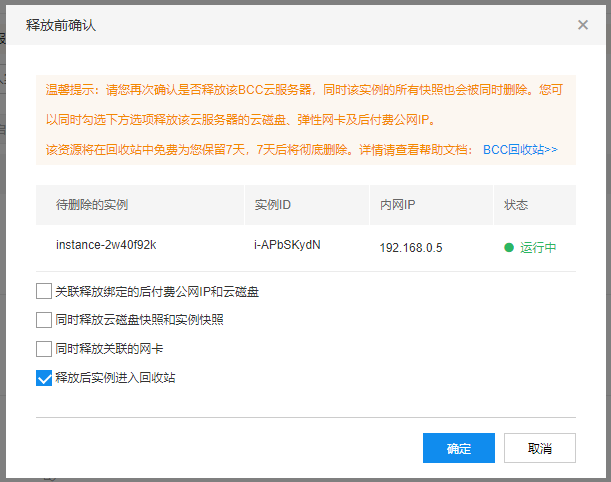Check 同时释放云磁盘快照和实例快照 option

43,320
